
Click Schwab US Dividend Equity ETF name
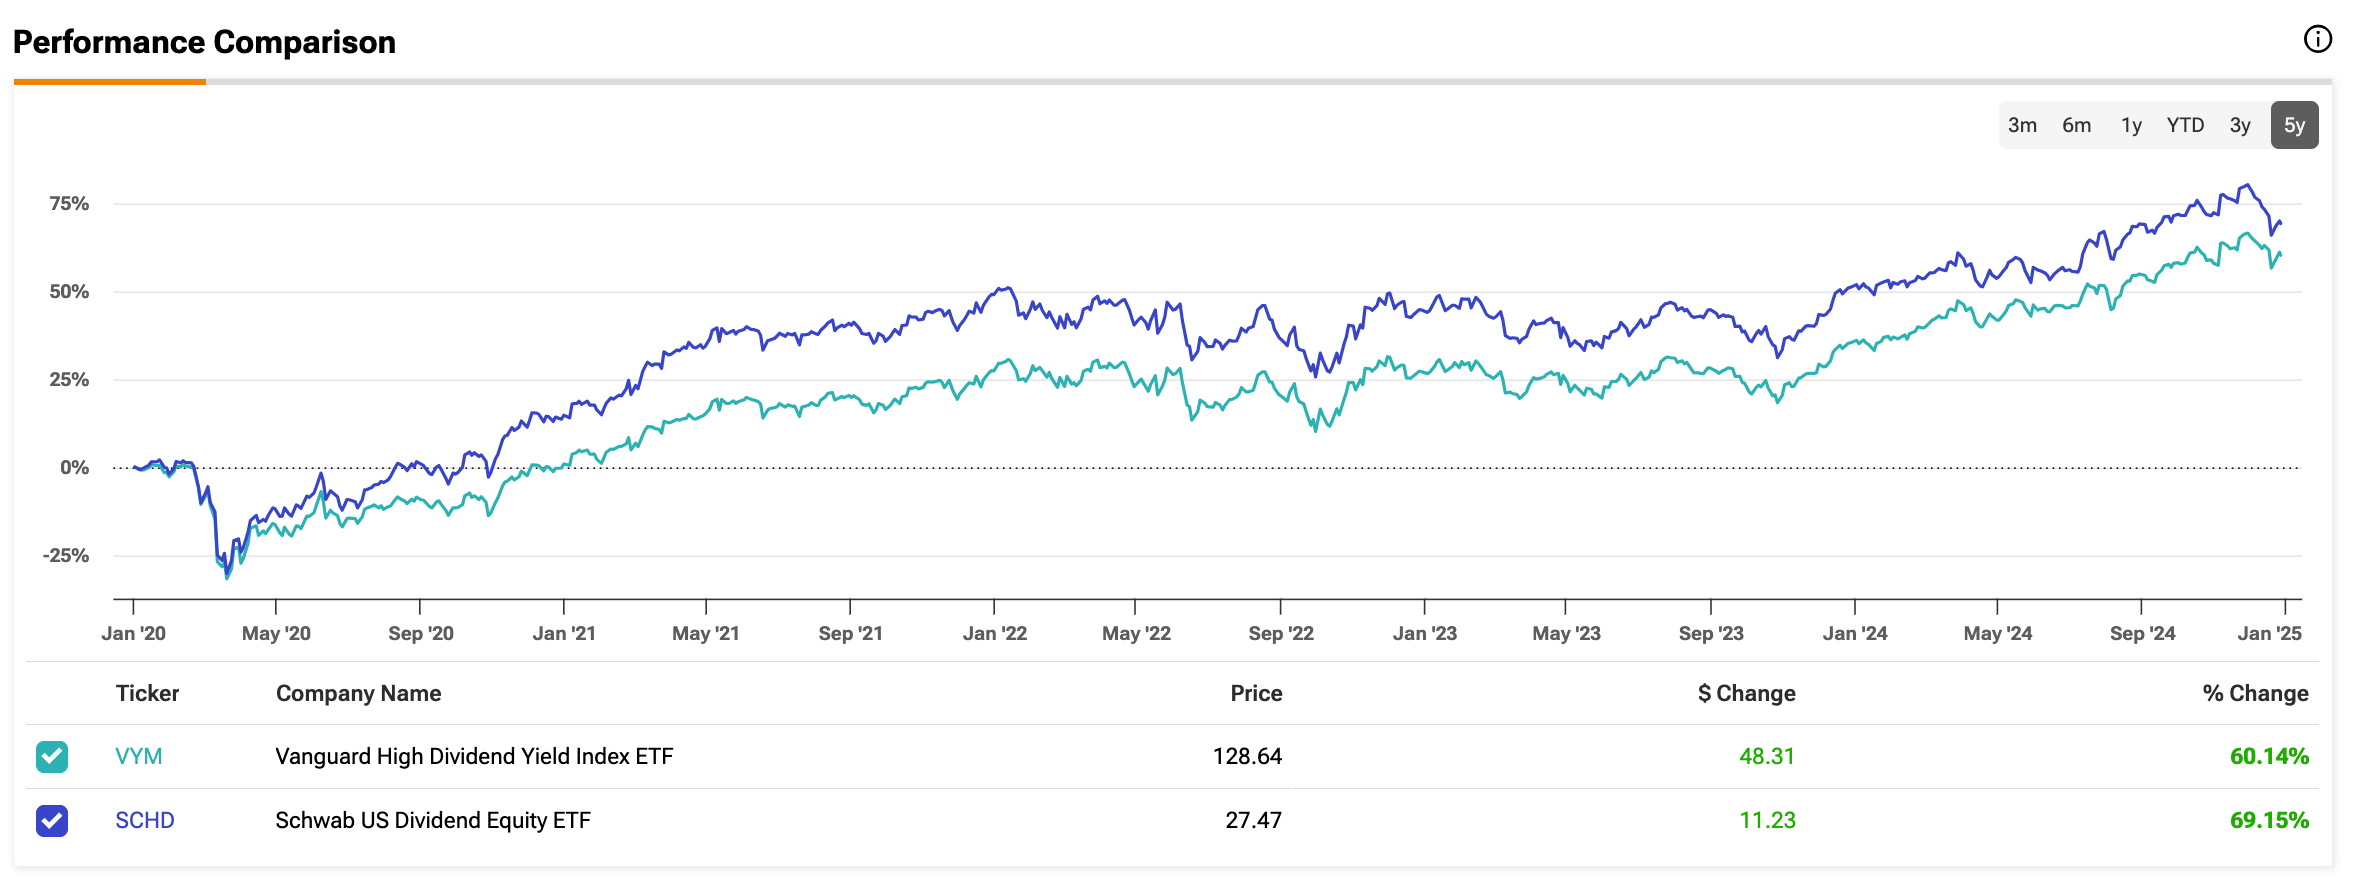[x=433, y=821]
